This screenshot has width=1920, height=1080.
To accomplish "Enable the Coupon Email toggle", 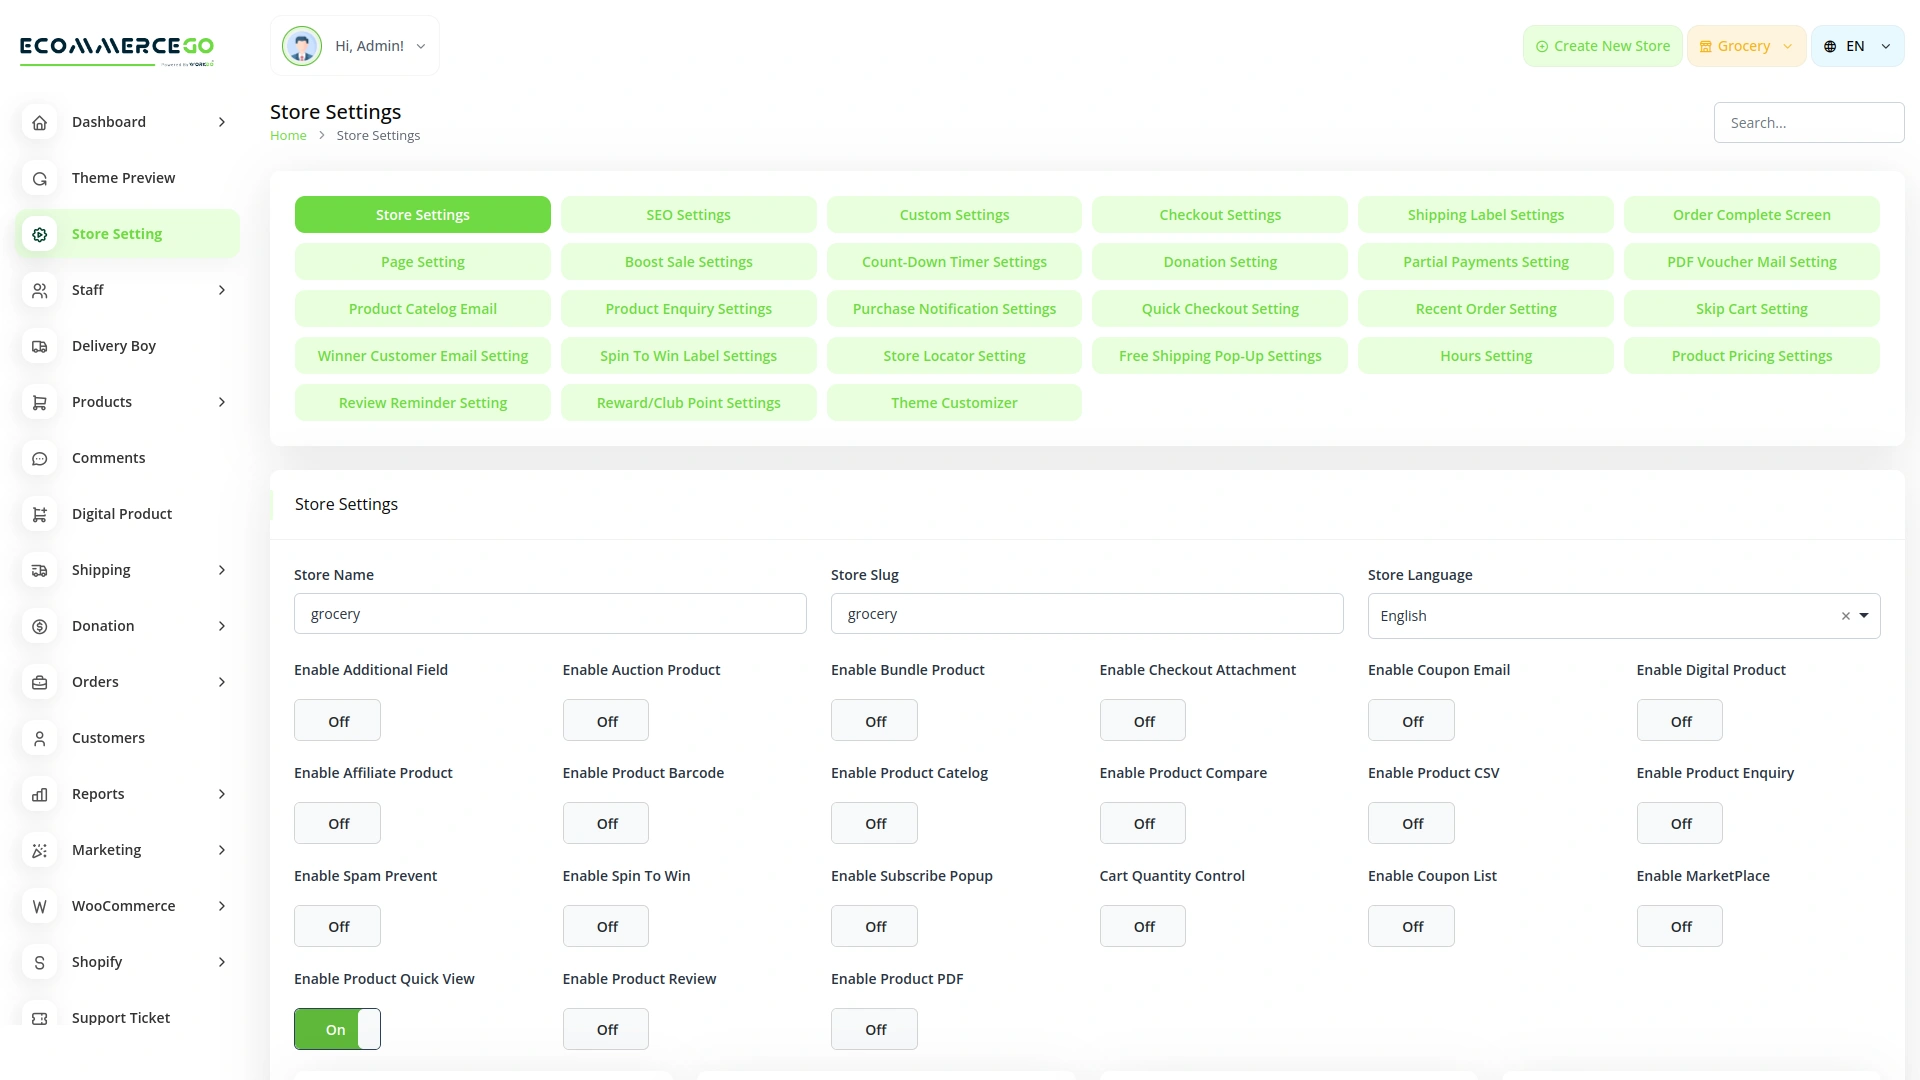I will point(1411,720).
